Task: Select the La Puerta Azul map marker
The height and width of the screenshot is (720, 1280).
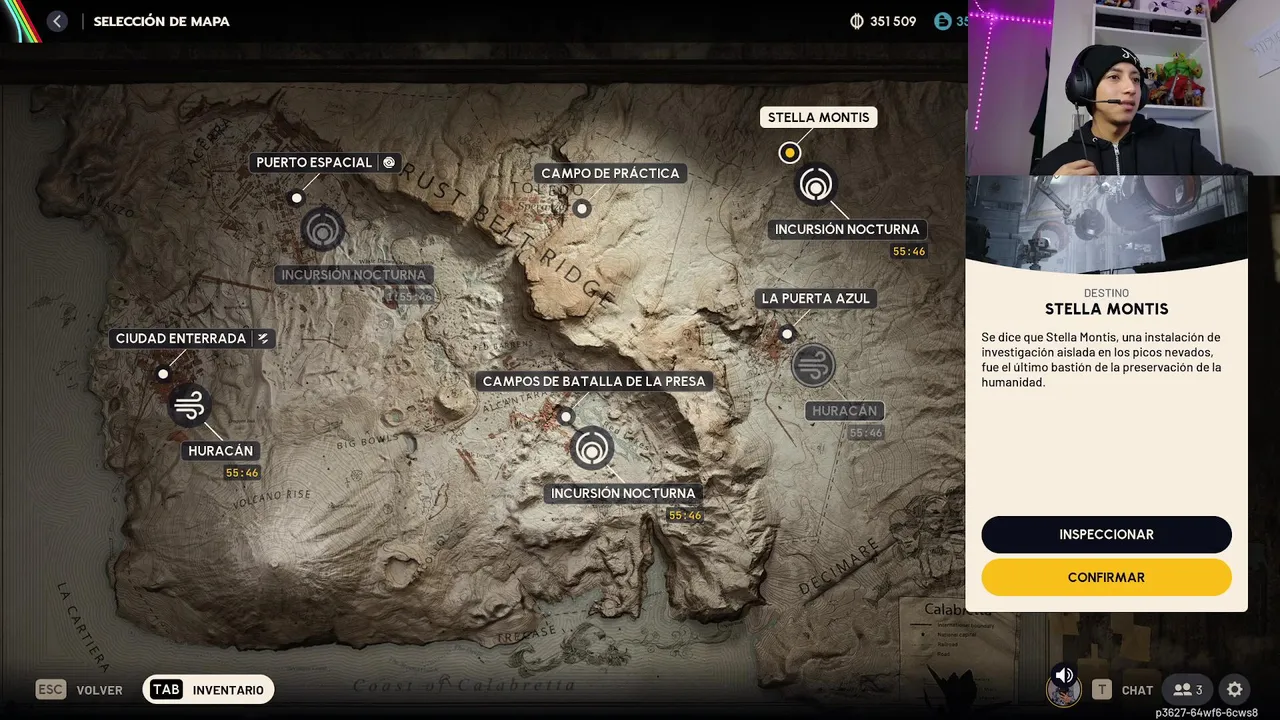Action: click(787, 334)
